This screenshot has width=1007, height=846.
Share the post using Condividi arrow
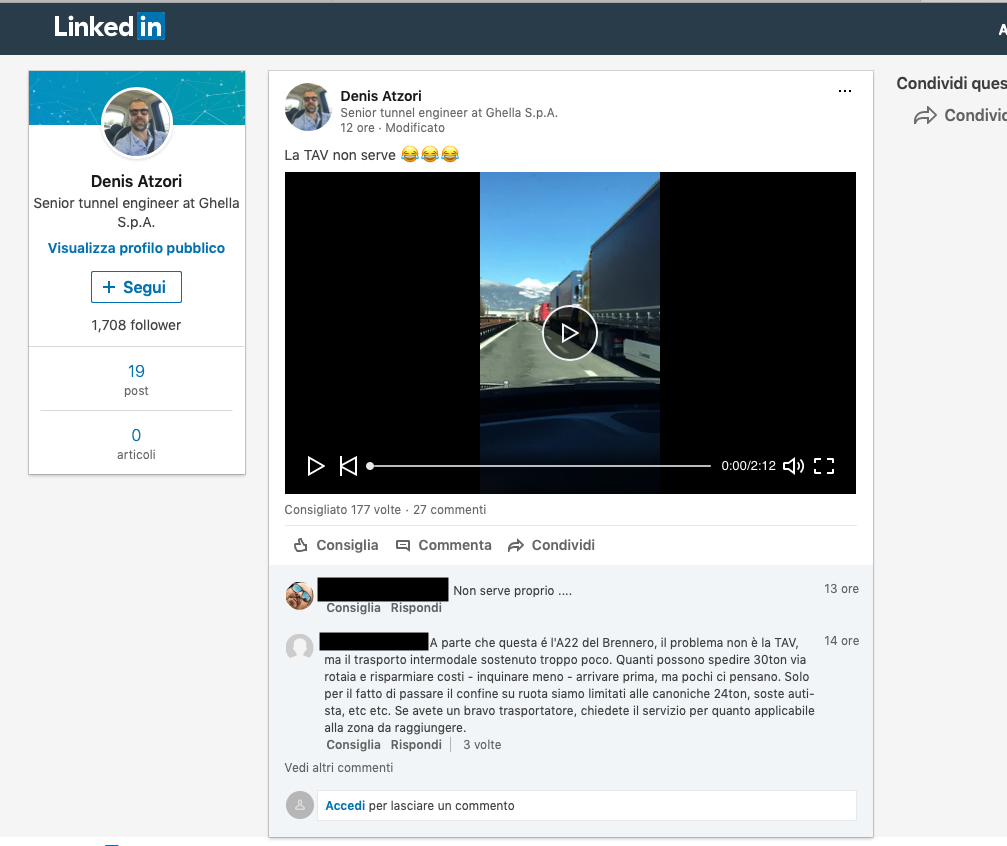tap(551, 545)
